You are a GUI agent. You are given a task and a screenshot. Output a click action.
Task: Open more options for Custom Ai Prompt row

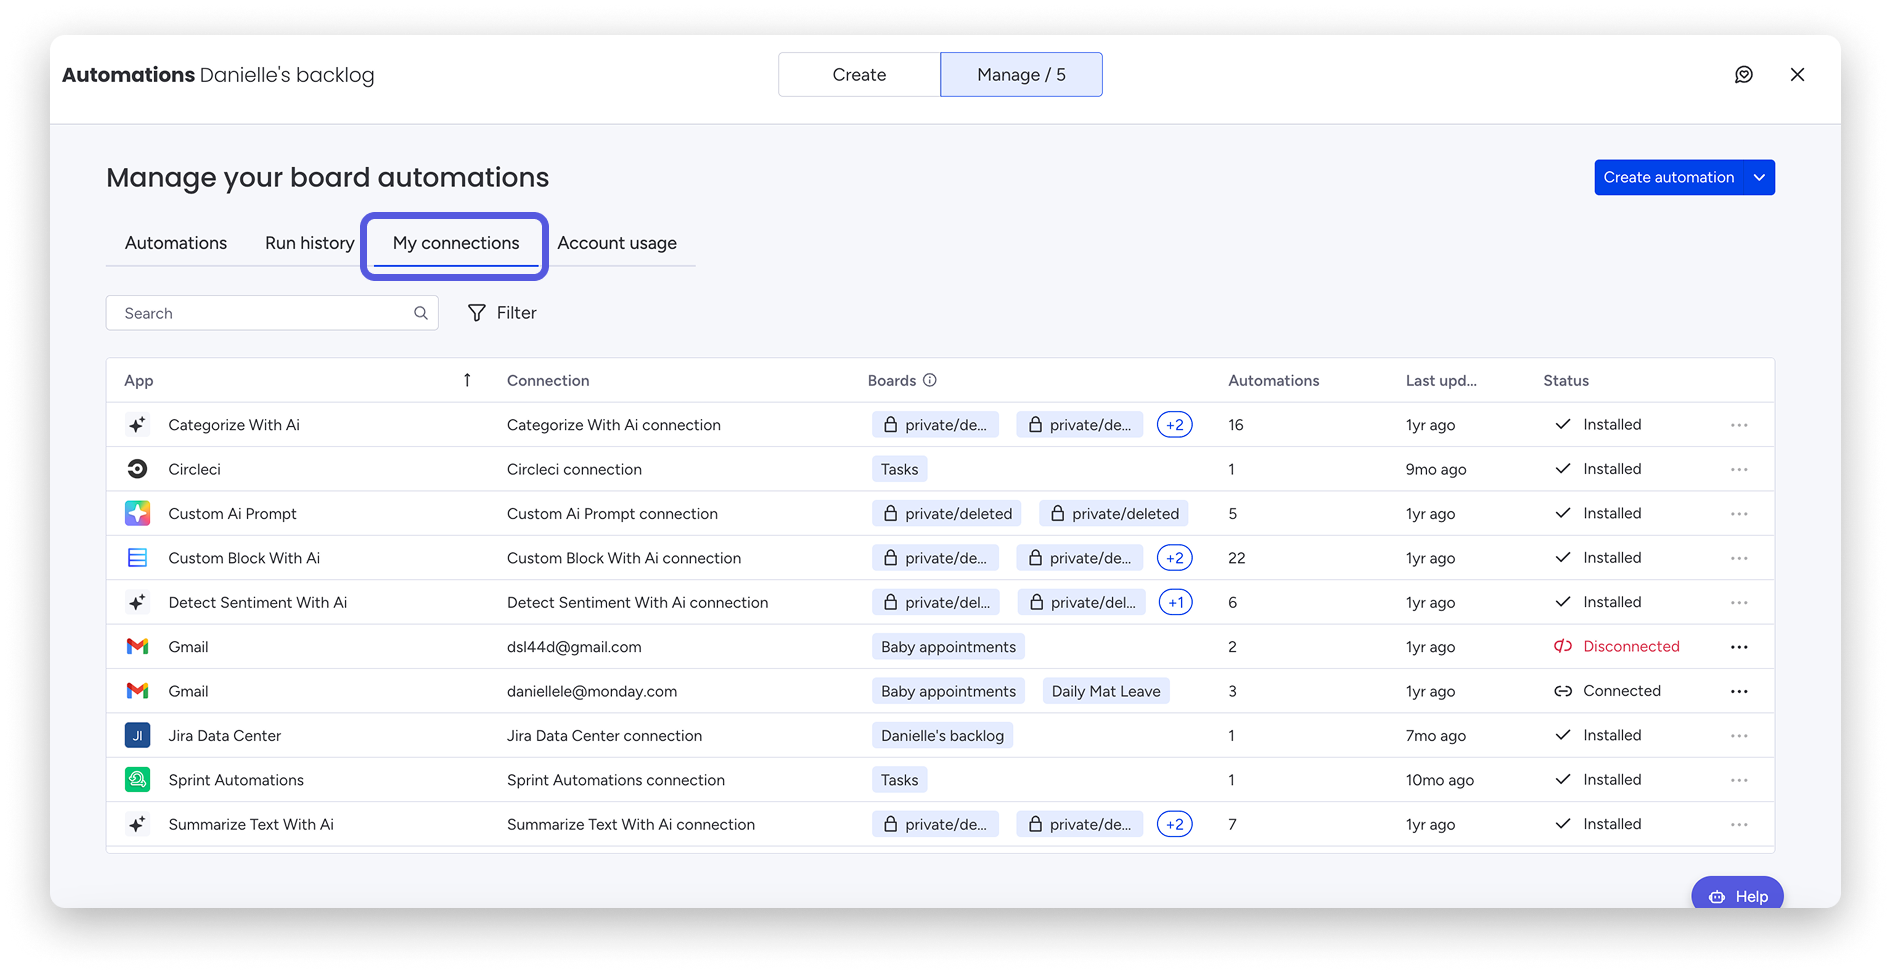[1739, 514]
